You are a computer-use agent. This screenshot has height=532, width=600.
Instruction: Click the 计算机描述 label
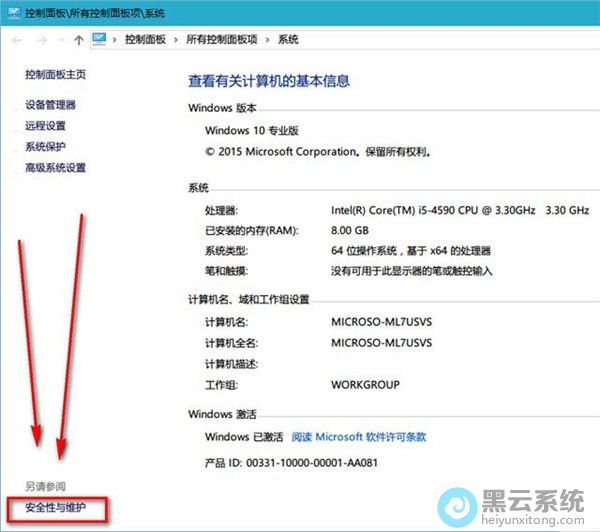232,364
